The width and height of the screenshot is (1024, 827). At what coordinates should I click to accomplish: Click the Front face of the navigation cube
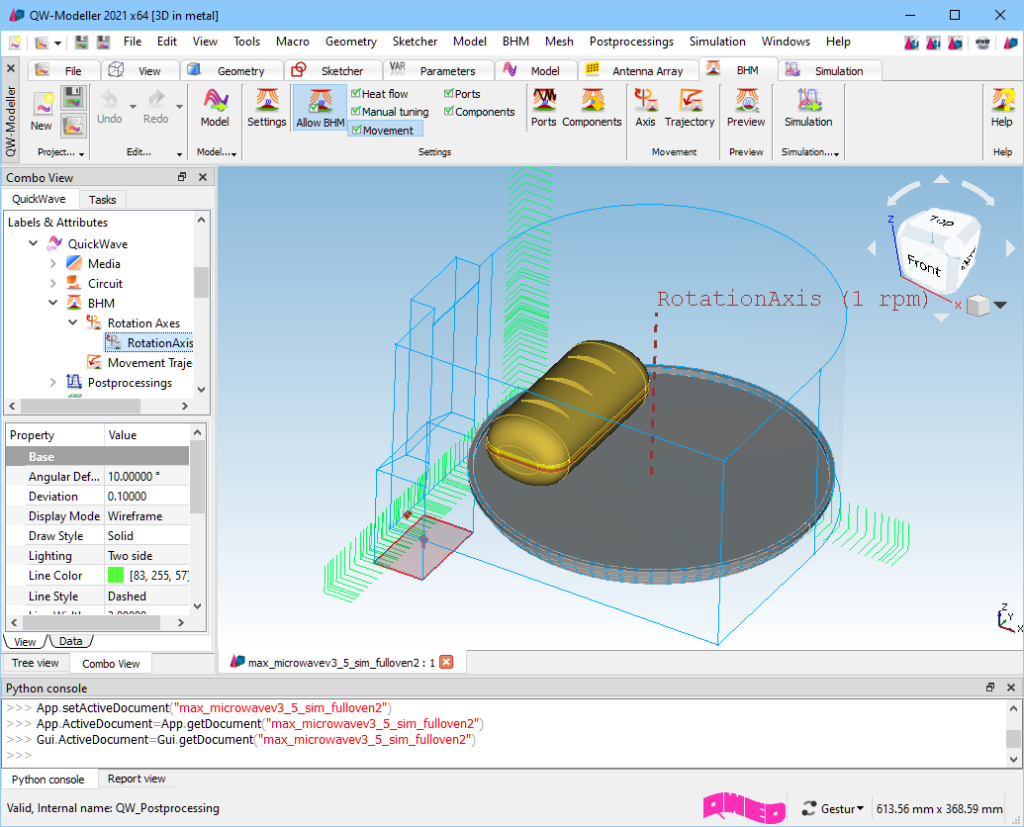[x=925, y=265]
